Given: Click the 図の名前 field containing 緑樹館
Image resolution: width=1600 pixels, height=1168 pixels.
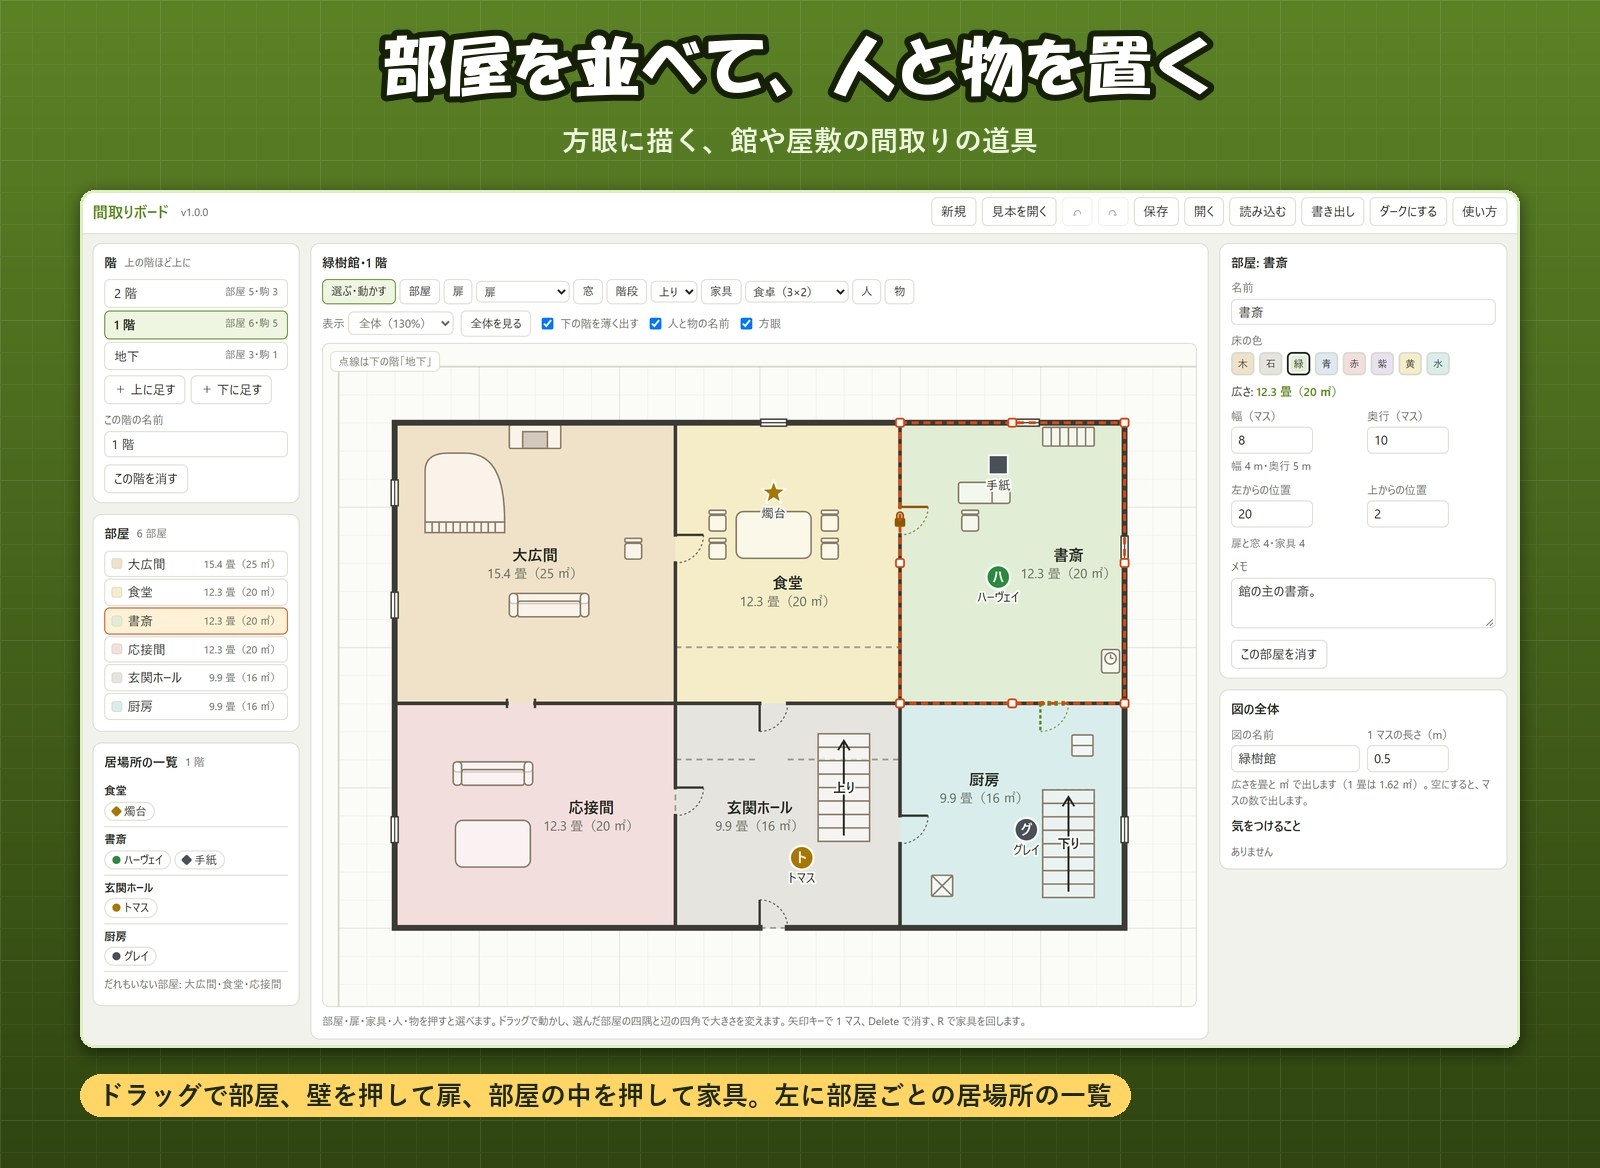Looking at the screenshot, I should coord(1294,759).
